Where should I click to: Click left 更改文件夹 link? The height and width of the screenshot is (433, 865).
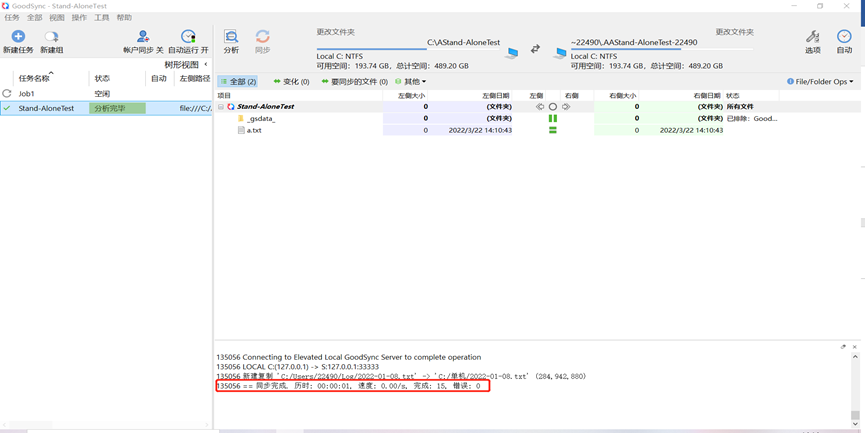click(x=335, y=33)
